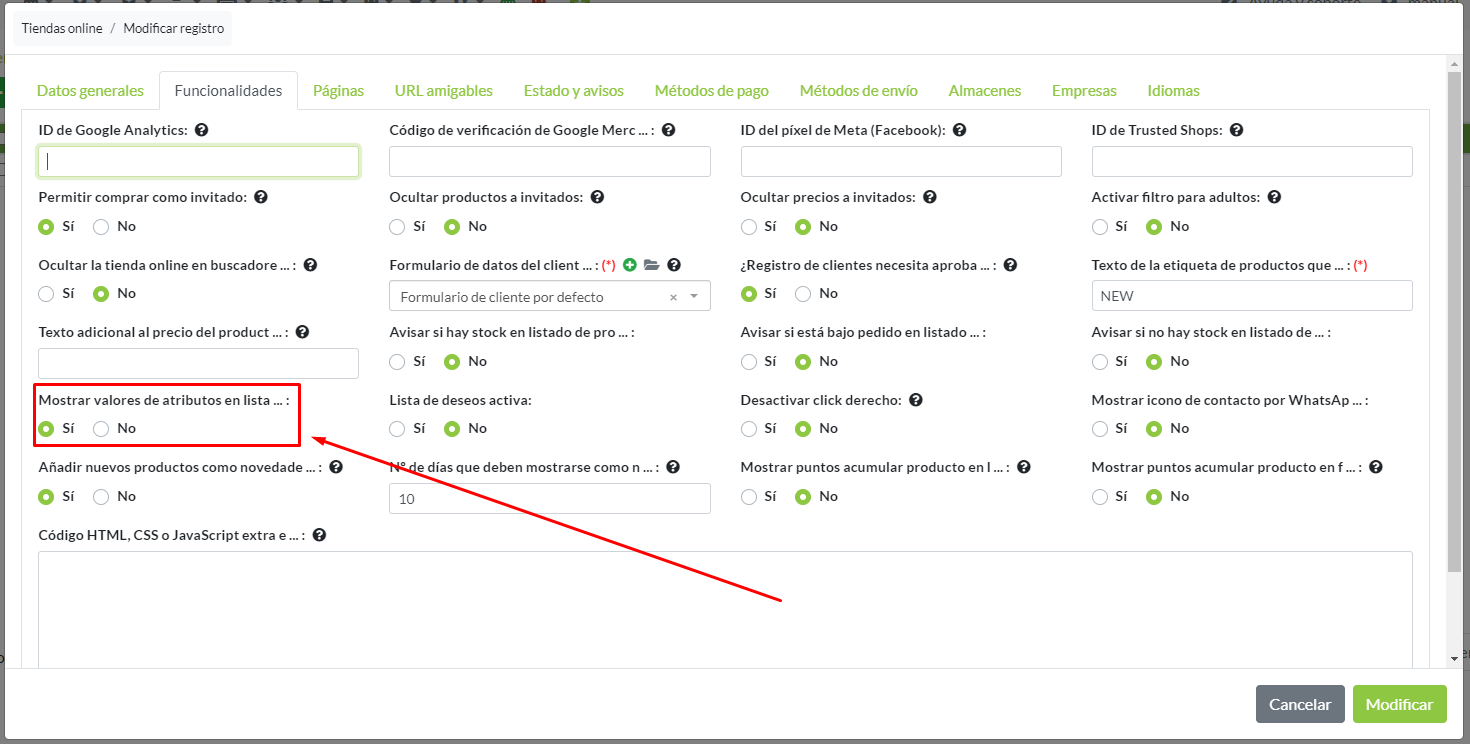View help for Permitir comprar como invitado
Image resolution: width=1470 pixels, height=744 pixels.
click(x=261, y=197)
